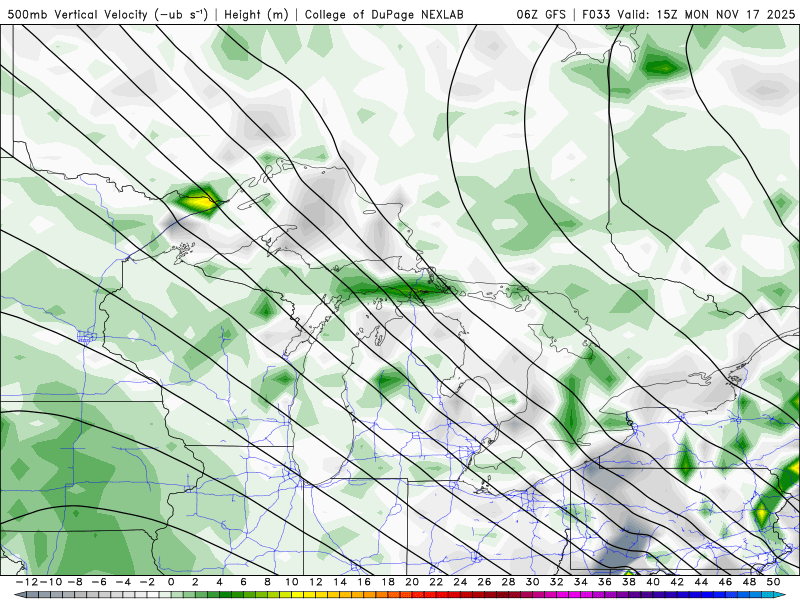Viewport: 800px width, 600px height.
Task: Click the "0" color scale label
Action: [x=171, y=582]
